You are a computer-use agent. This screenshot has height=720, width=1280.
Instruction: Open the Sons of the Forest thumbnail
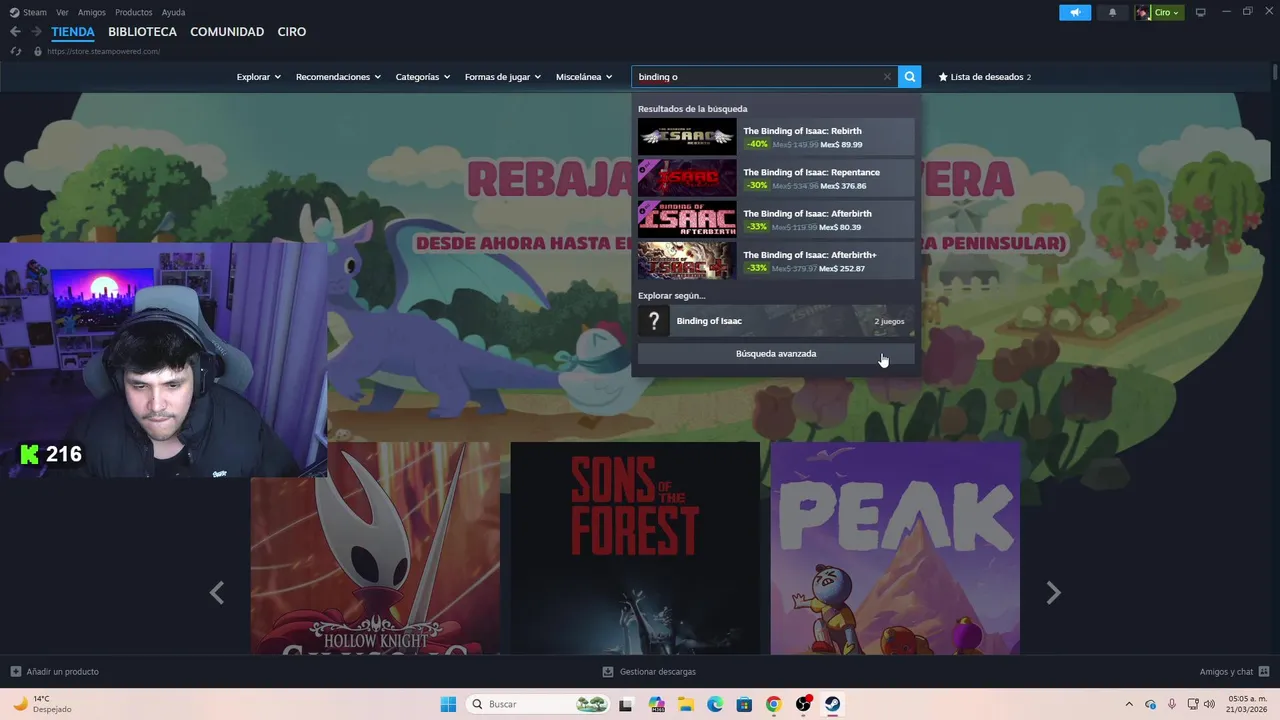tap(635, 548)
